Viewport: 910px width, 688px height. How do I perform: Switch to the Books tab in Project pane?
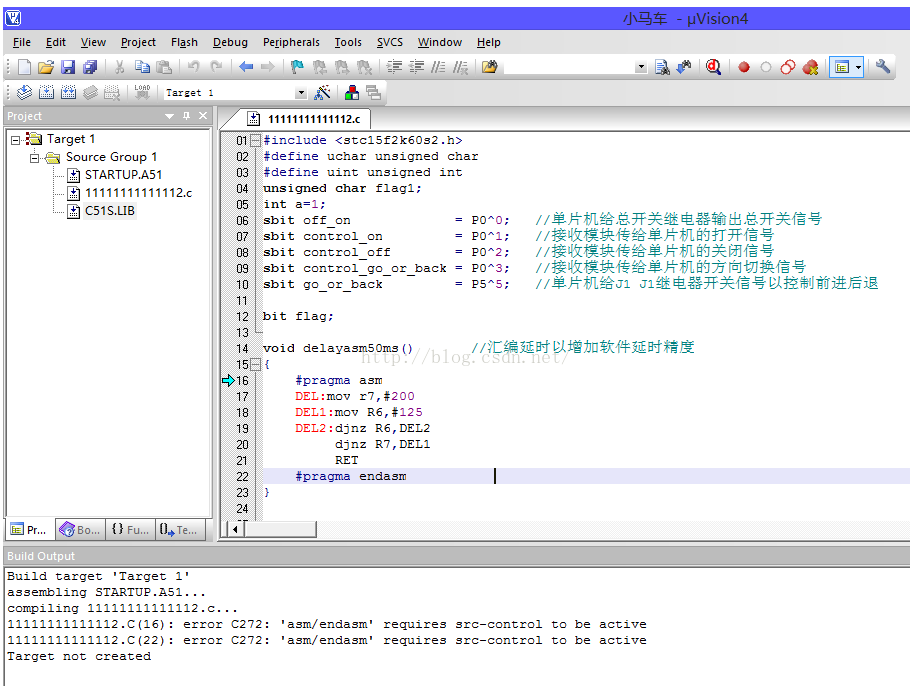(80, 529)
